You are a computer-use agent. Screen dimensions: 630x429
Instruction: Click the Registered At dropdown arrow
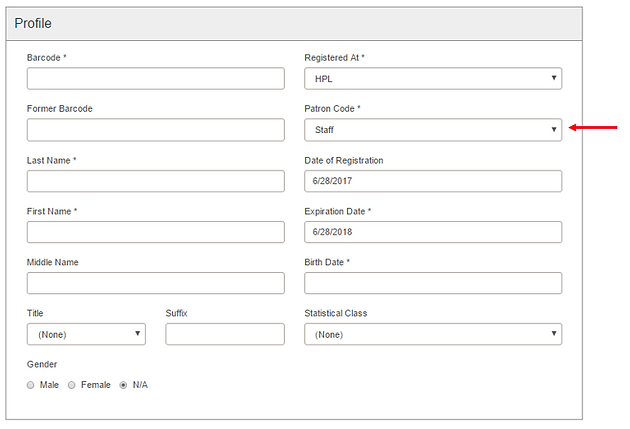[x=554, y=78]
